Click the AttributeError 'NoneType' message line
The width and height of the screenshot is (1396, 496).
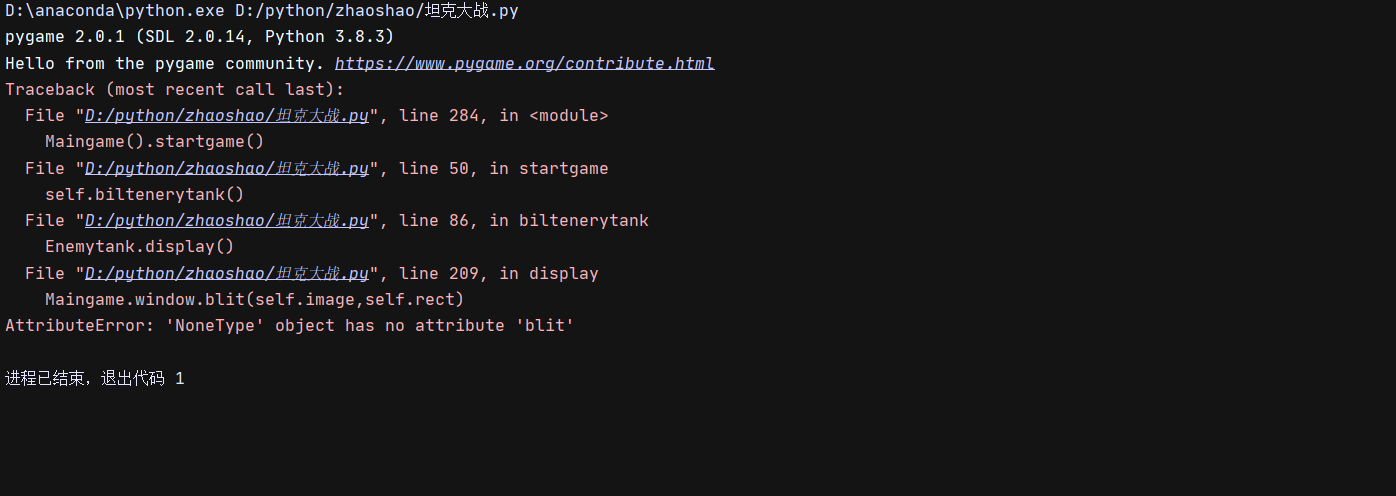[290, 325]
